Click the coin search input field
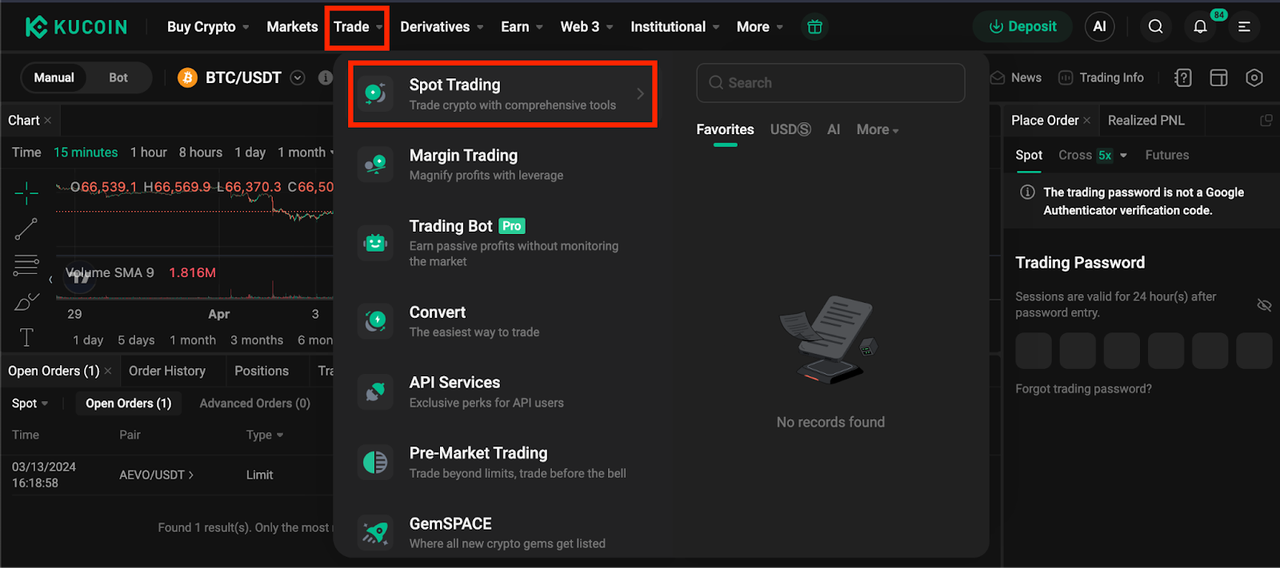 [830, 83]
